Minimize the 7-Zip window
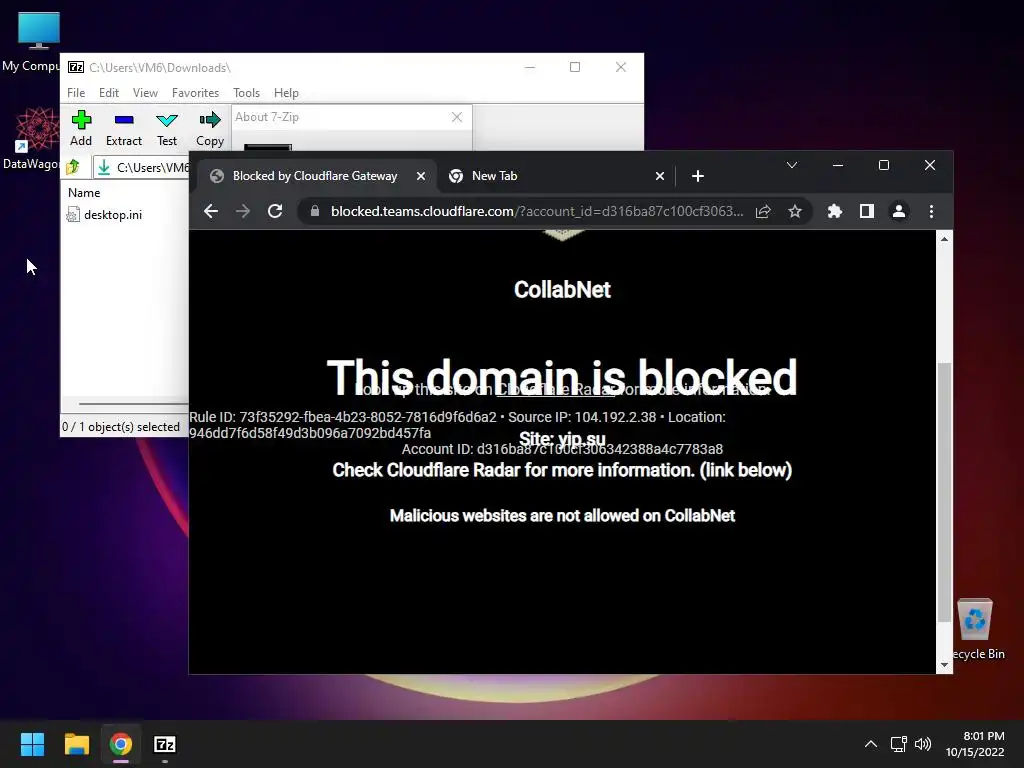This screenshot has width=1024, height=768. point(530,67)
